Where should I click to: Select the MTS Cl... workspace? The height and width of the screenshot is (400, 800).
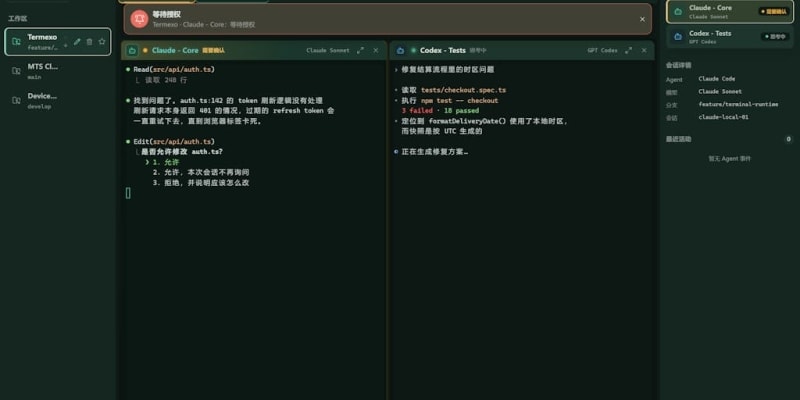[x=58, y=71]
